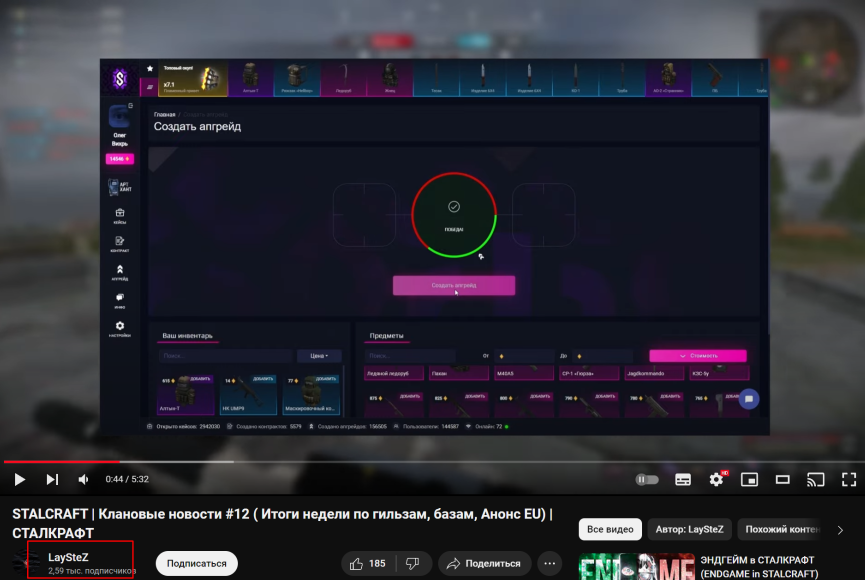Start playback with the play button
The height and width of the screenshot is (580, 865).
(x=19, y=480)
